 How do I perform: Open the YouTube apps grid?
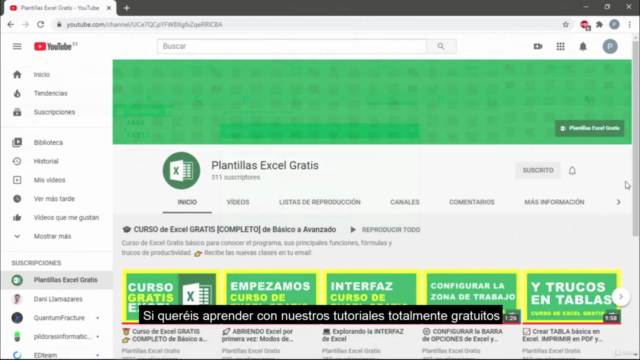click(x=560, y=47)
